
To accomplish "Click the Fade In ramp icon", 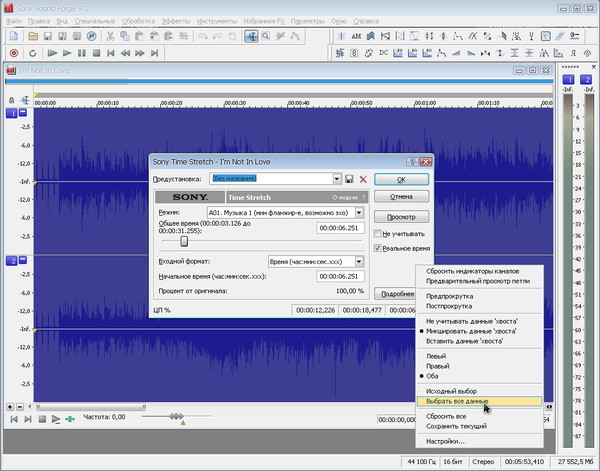I will tap(456, 53).
